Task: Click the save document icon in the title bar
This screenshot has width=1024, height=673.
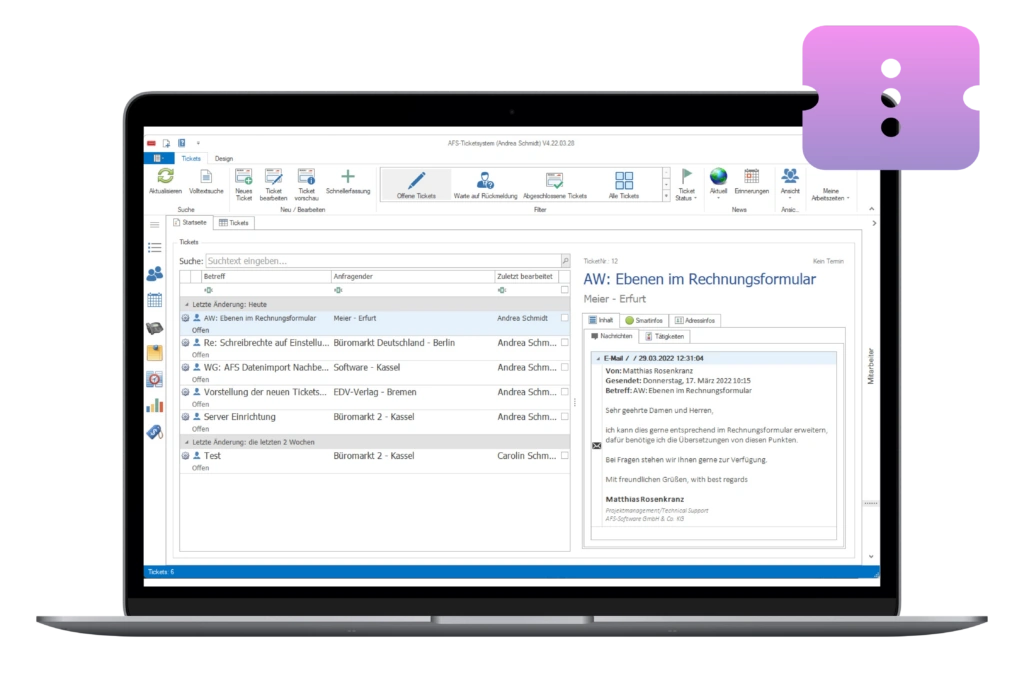Action: pyautogui.click(x=167, y=143)
